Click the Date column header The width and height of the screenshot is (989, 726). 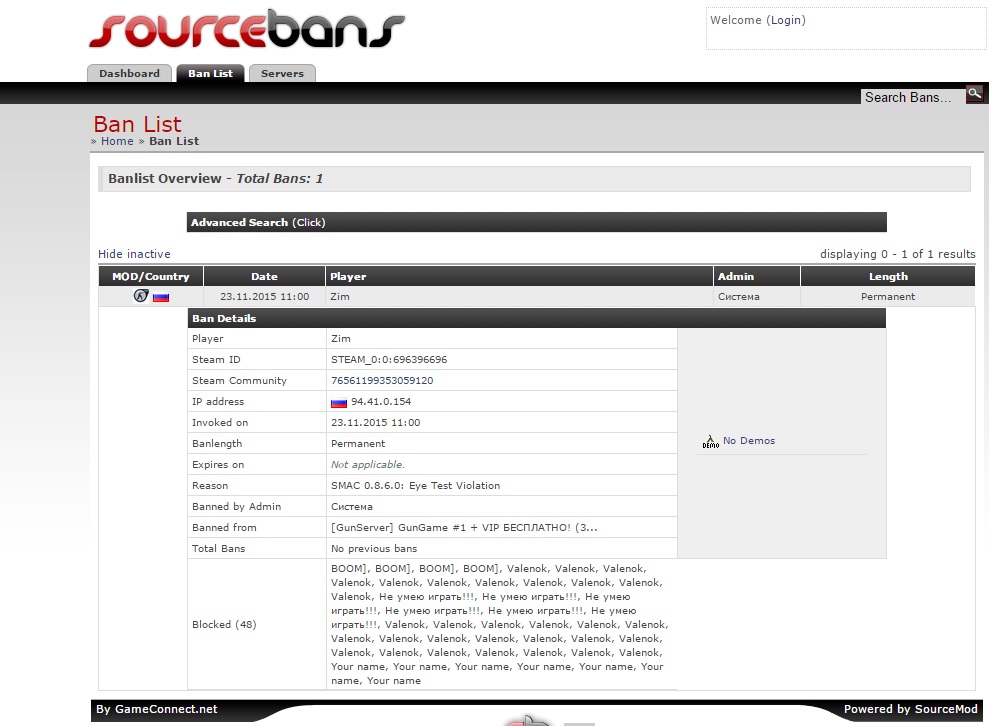coord(264,276)
